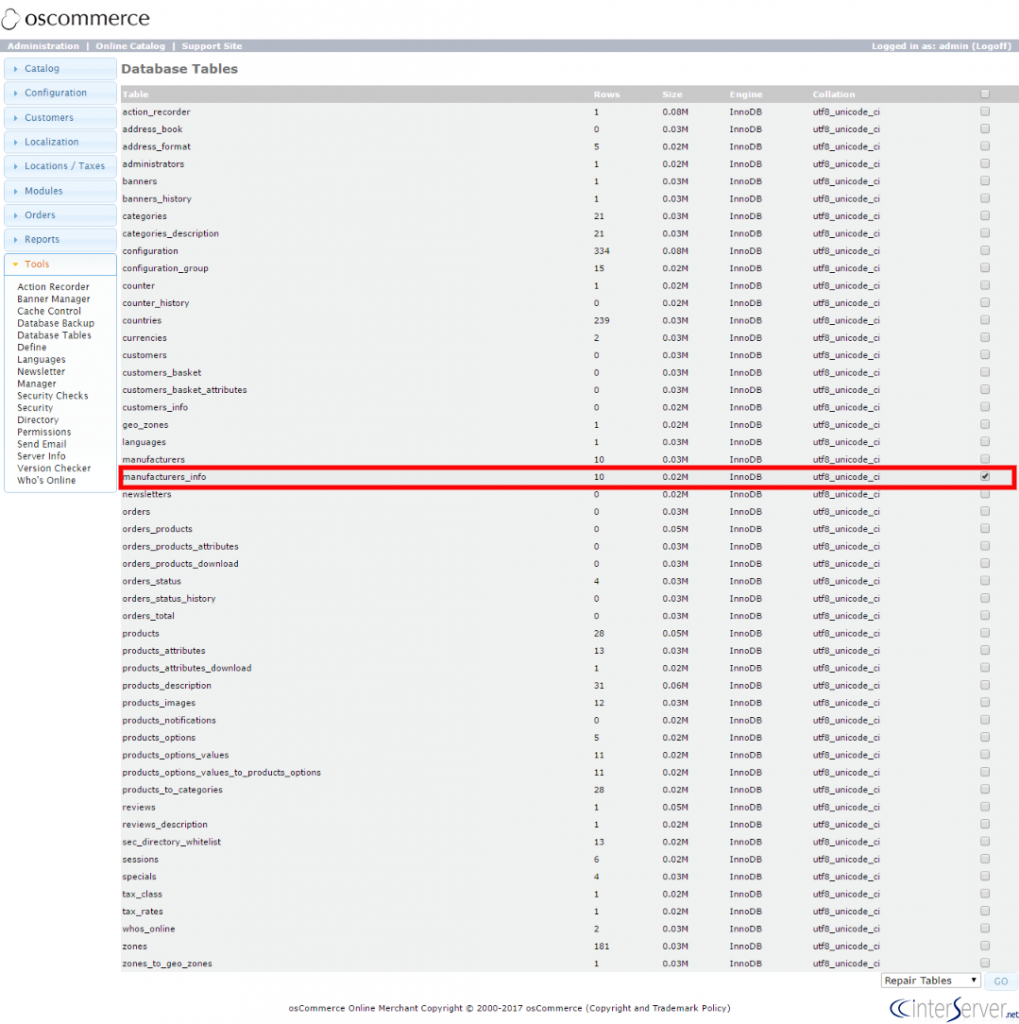This screenshot has height=1024, width=1019.
Task: Click the GO button
Action: 1001,981
